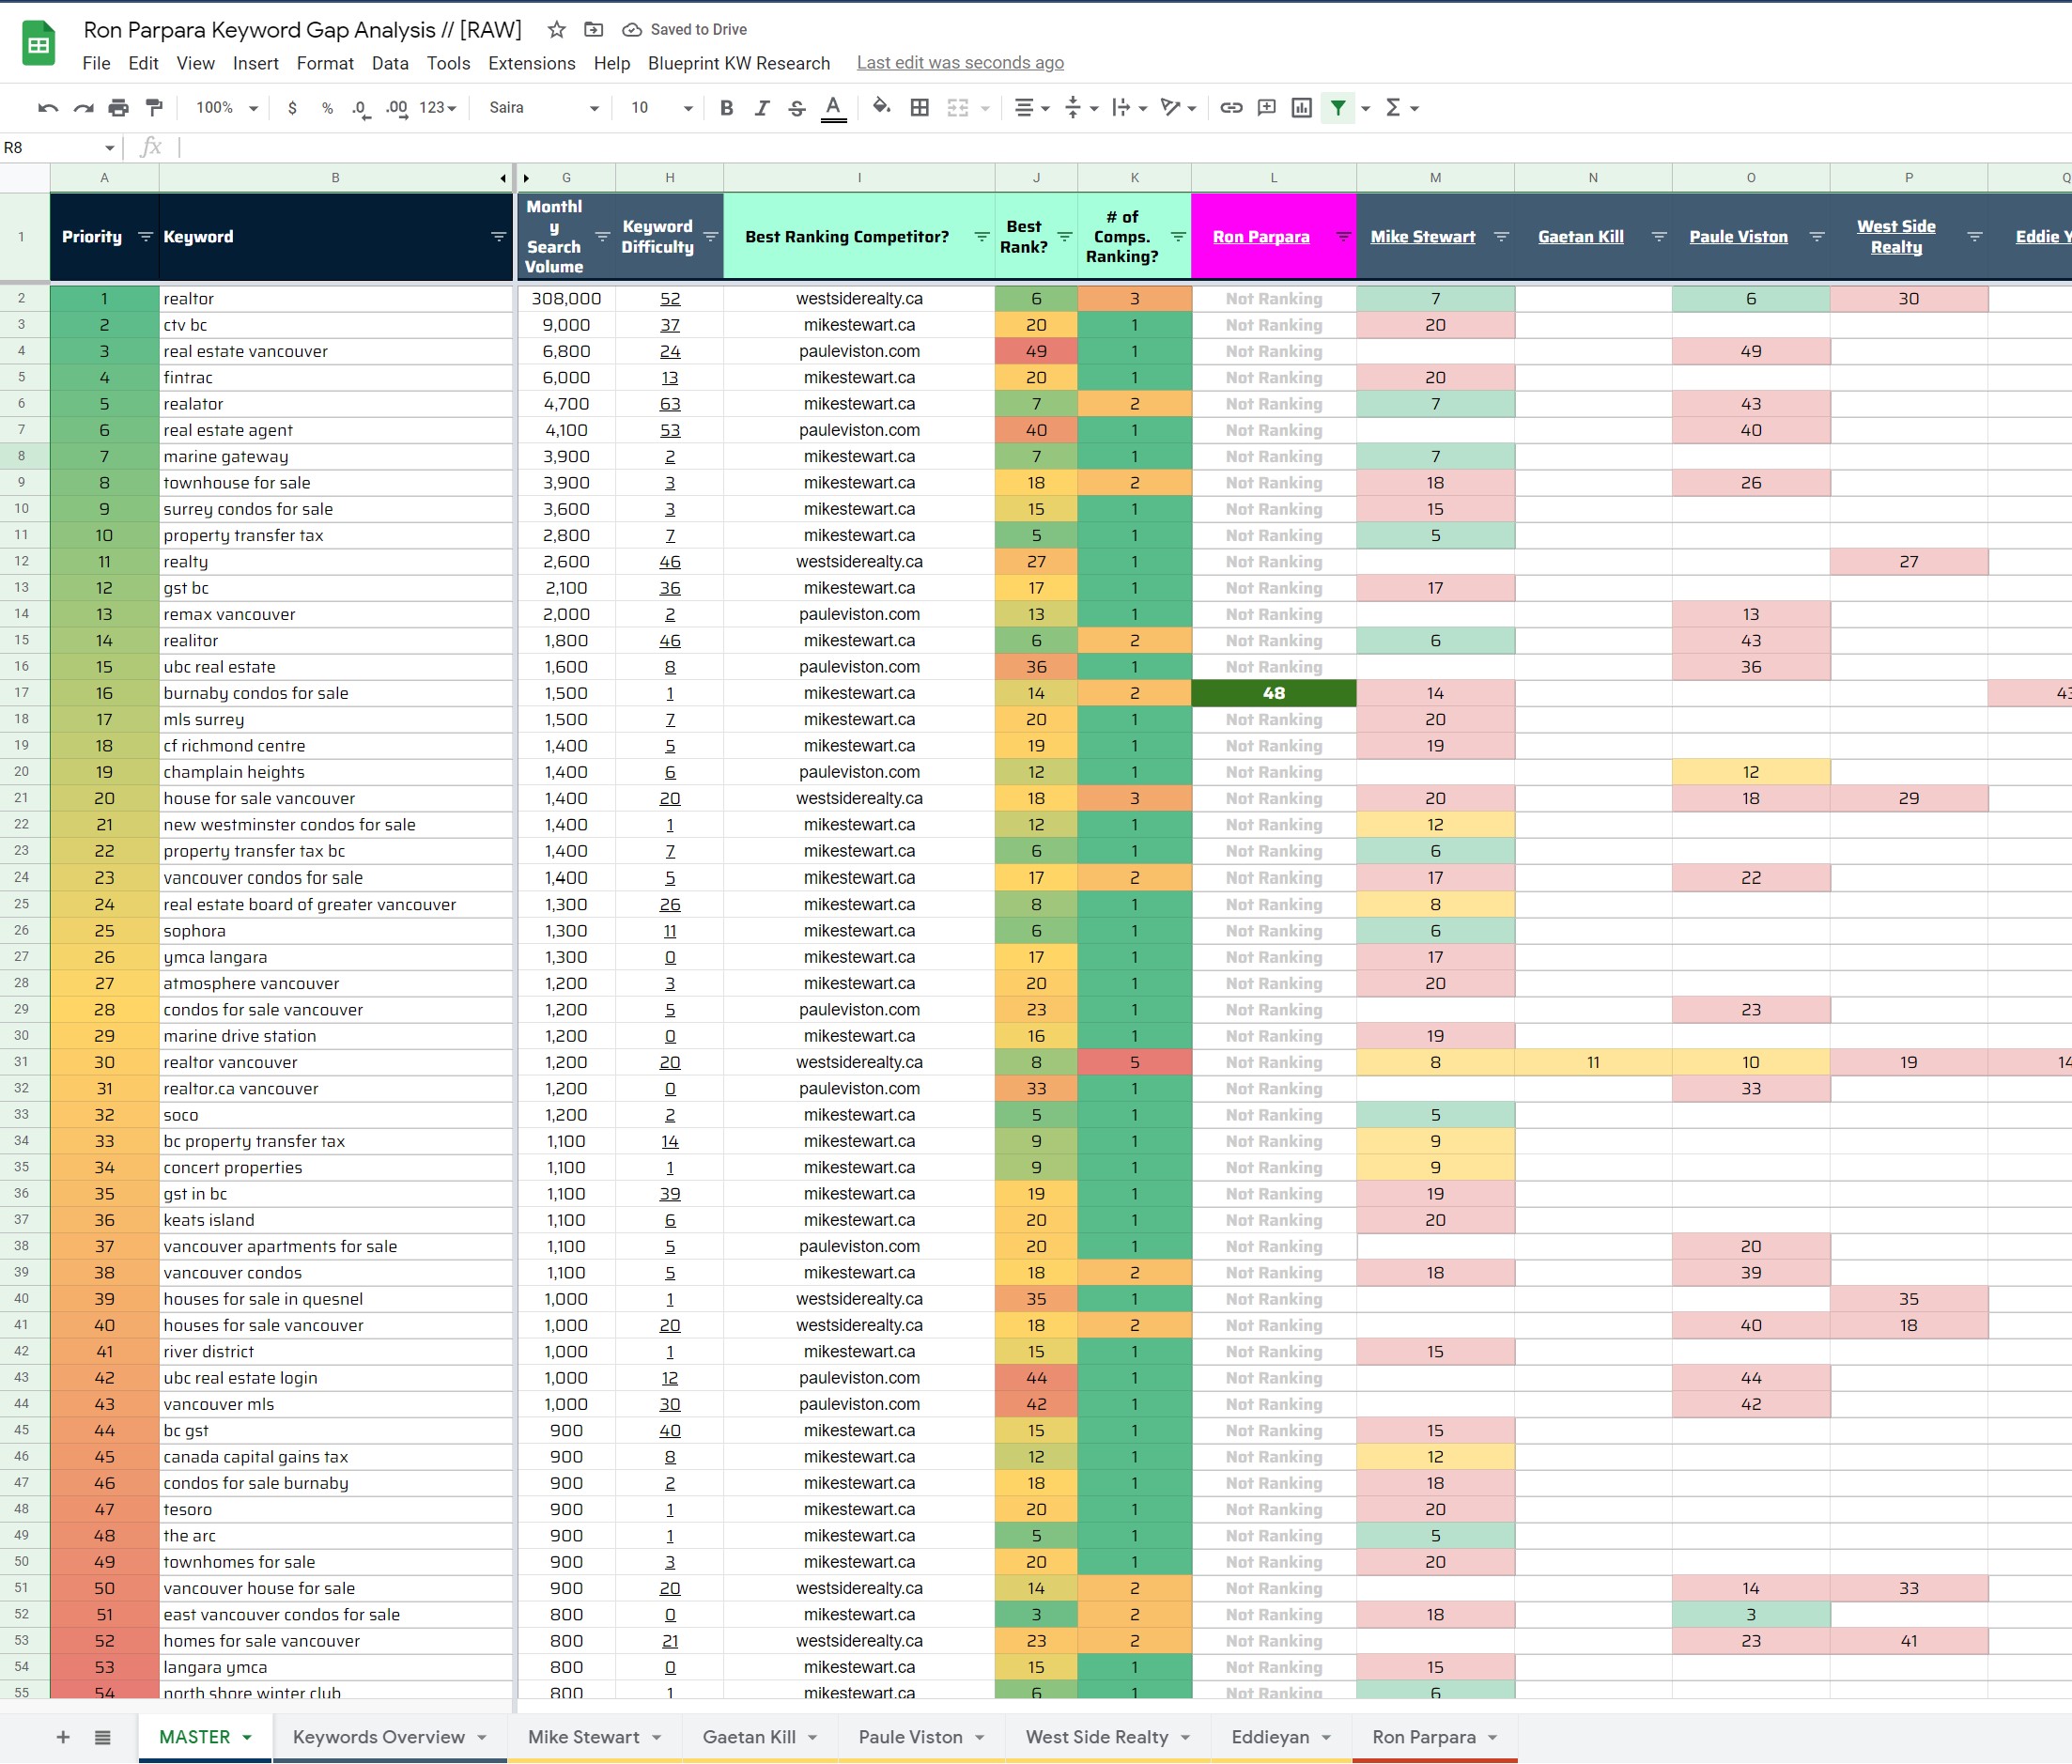Image resolution: width=2072 pixels, height=1764 pixels.
Task: Select the Paint format tool
Action: [154, 108]
